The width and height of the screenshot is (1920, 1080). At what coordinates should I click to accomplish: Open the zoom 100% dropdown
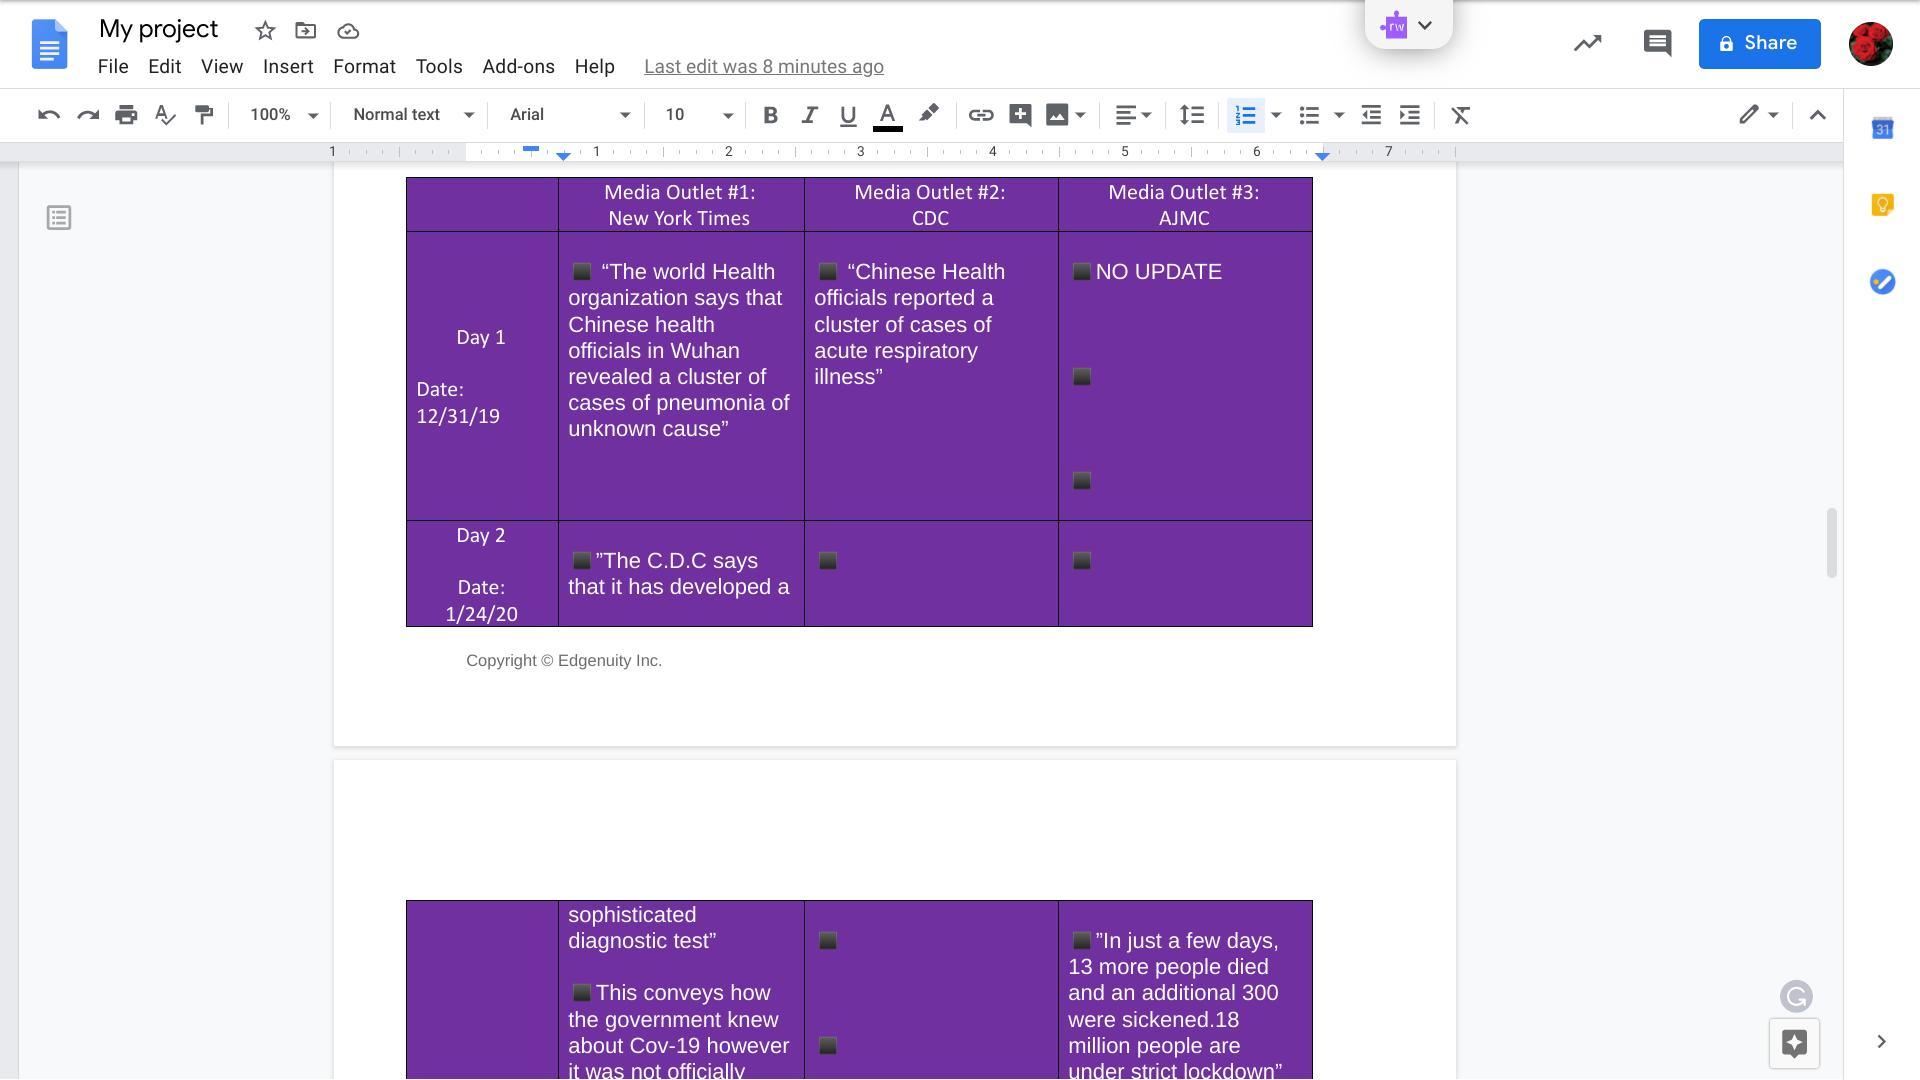click(x=283, y=115)
